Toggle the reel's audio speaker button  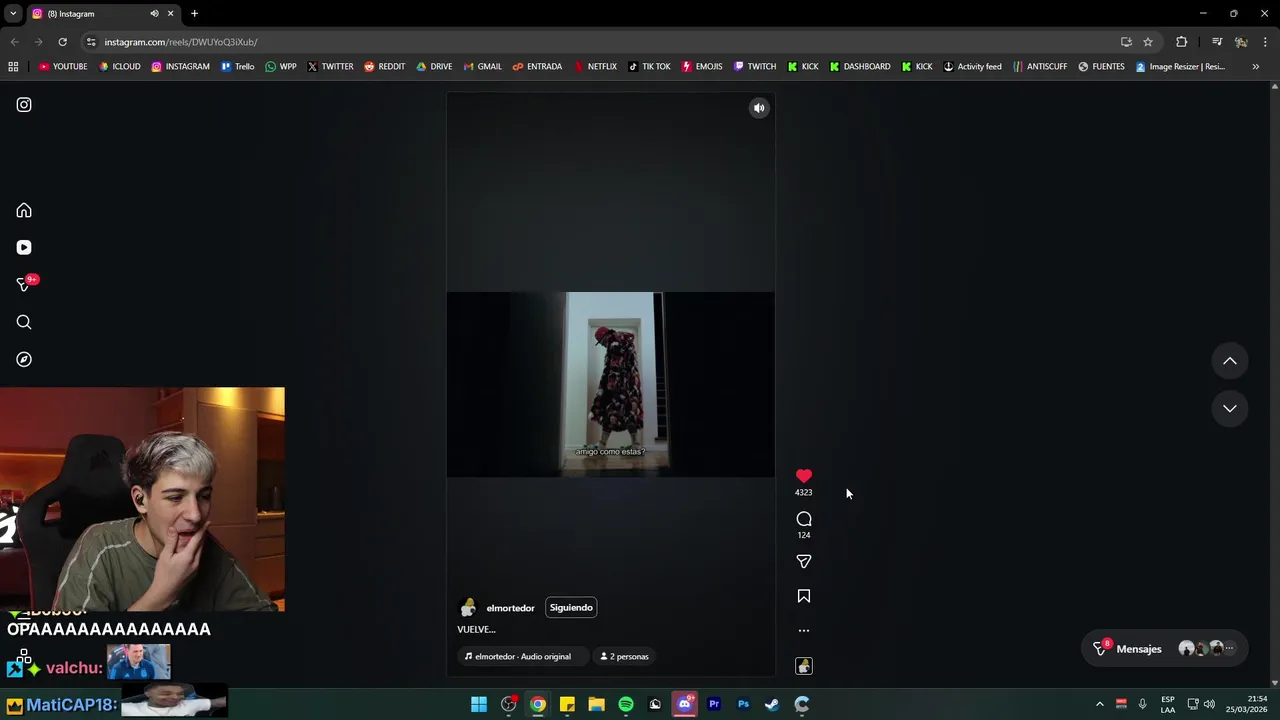[x=759, y=108]
